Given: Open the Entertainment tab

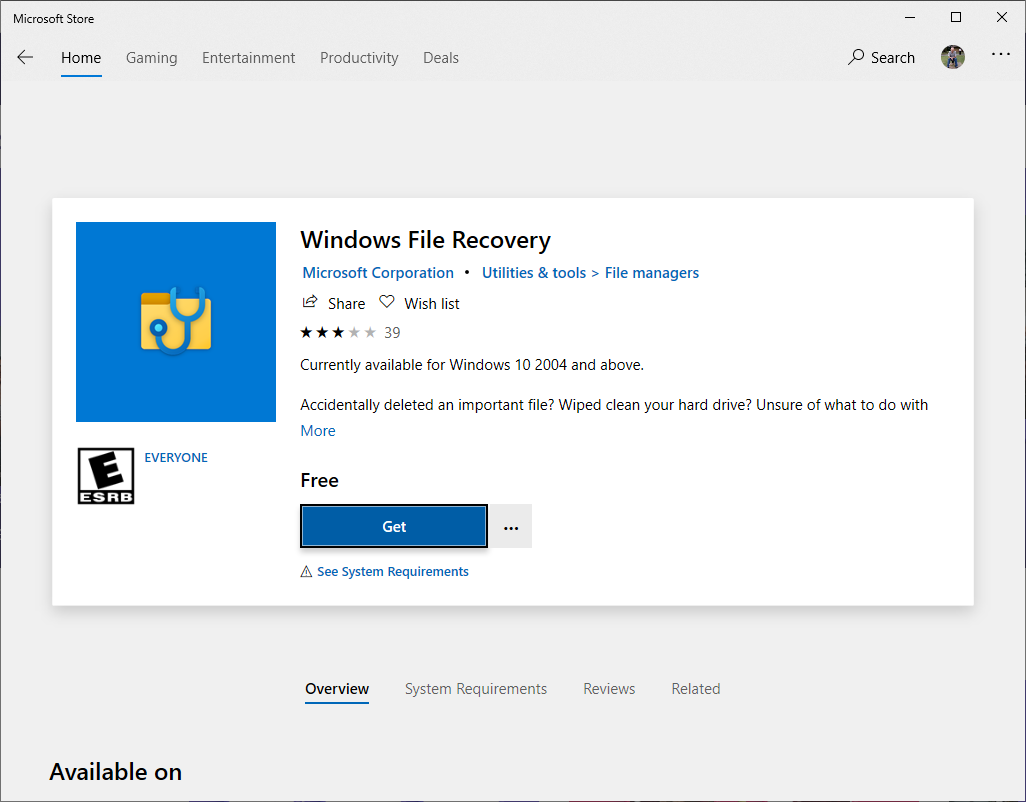Looking at the screenshot, I should pyautogui.click(x=249, y=58).
